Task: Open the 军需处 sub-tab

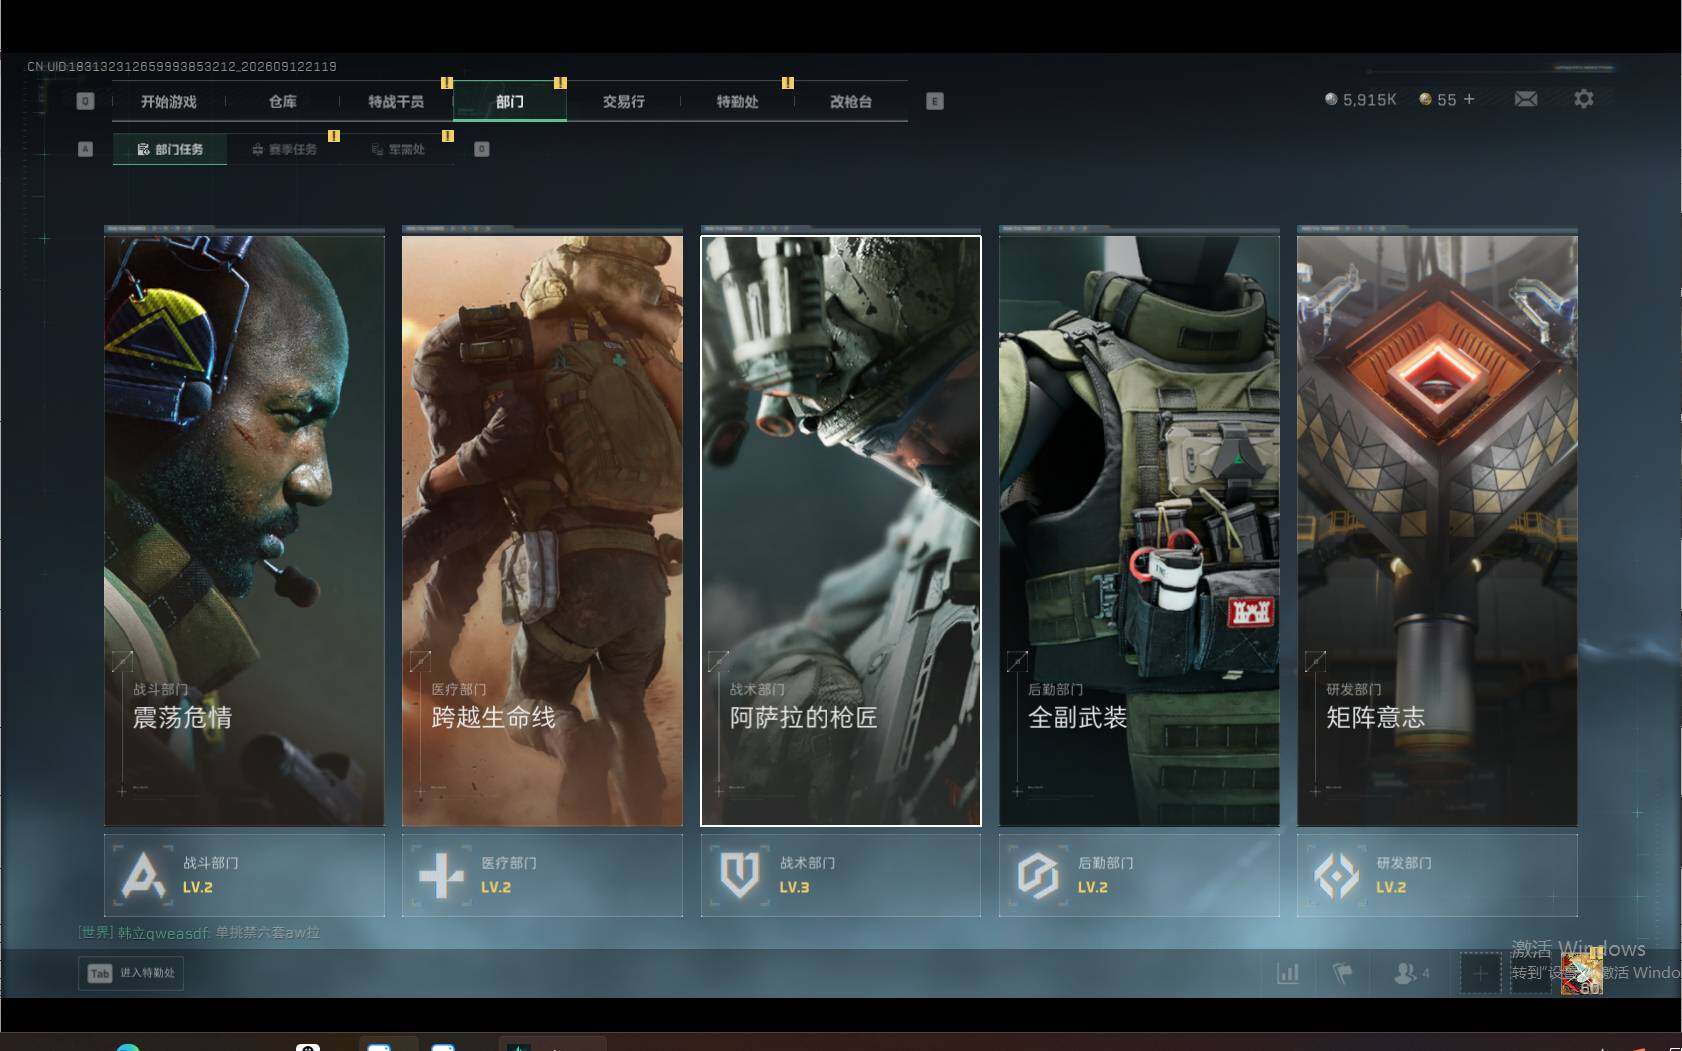Action: point(398,149)
